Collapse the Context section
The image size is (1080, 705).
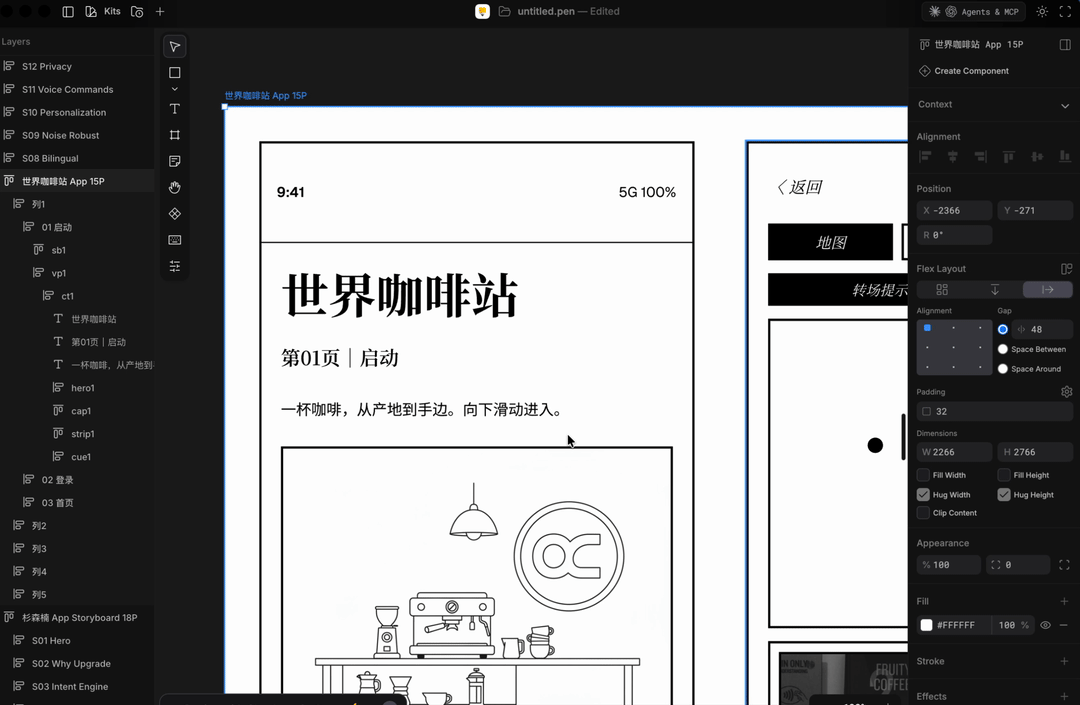(x=1065, y=105)
